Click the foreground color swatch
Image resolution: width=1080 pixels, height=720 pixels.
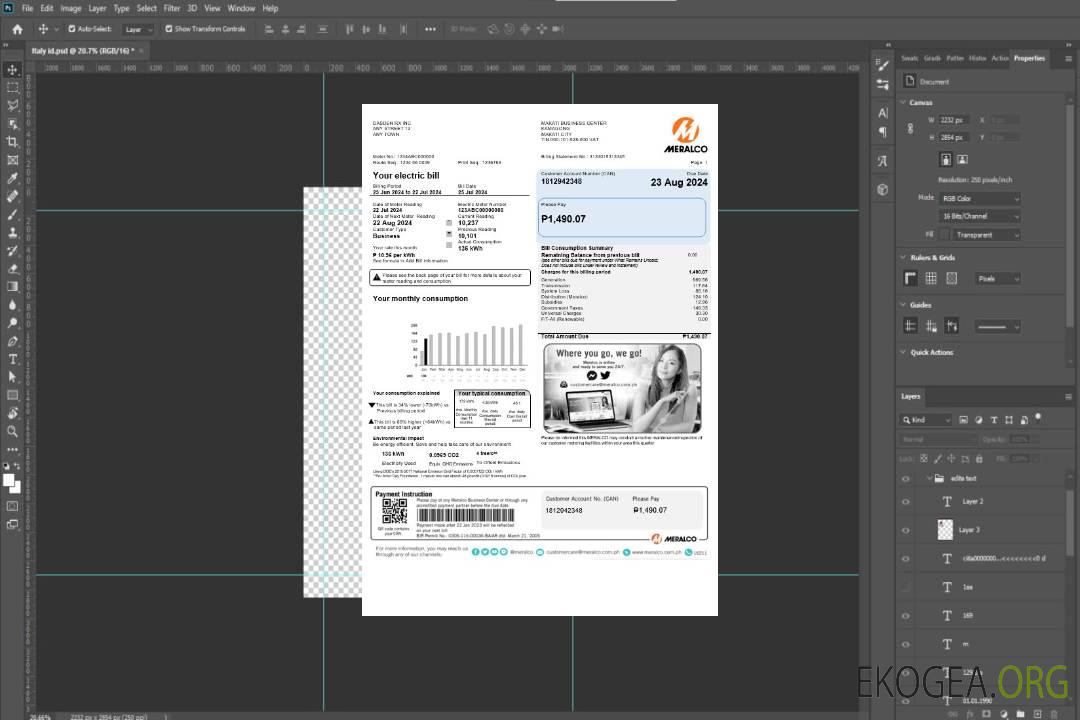pos(9,482)
